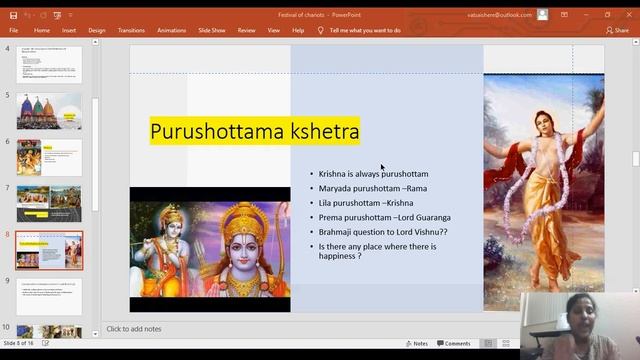Click the Redo icon in quick access toolbar
This screenshot has height=360, width=640.
(x=43, y=16)
